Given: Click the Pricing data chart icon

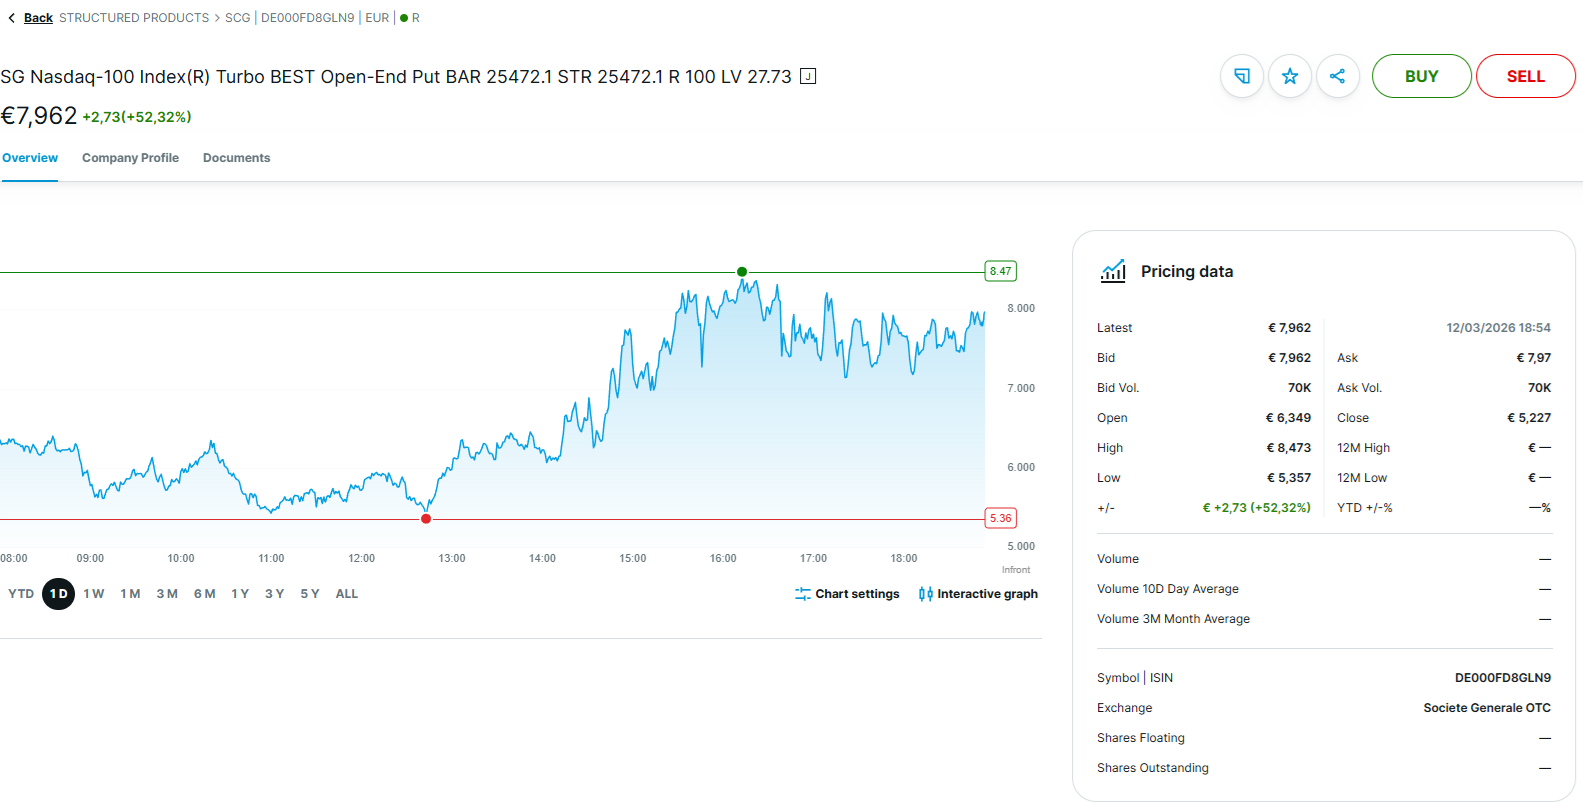Looking at the screenshot, I should pos(1113,271).
